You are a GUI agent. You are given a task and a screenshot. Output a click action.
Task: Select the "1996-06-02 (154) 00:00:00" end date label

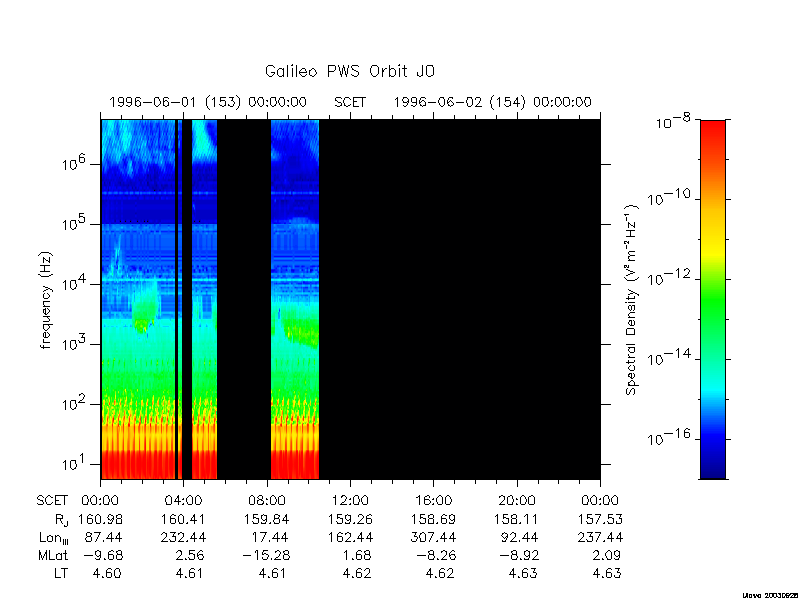(x=492, y=102)
